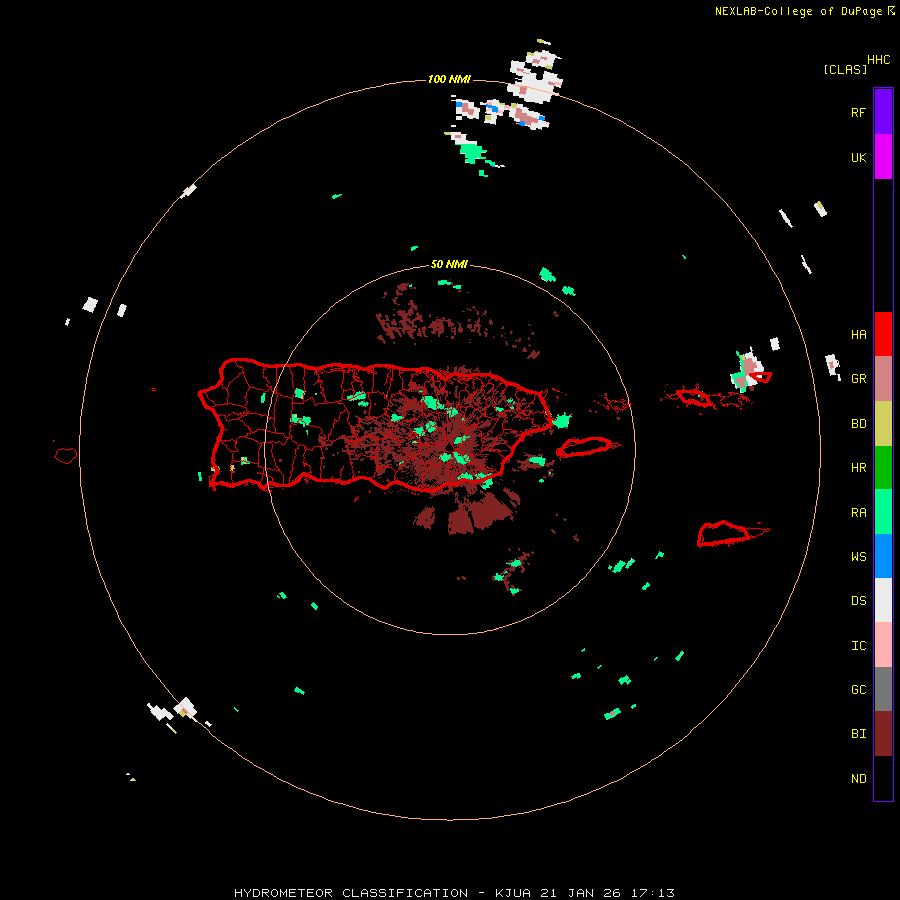900x900 pixels.
Task: Click the HHC product label
Action: tap(879, 60)
